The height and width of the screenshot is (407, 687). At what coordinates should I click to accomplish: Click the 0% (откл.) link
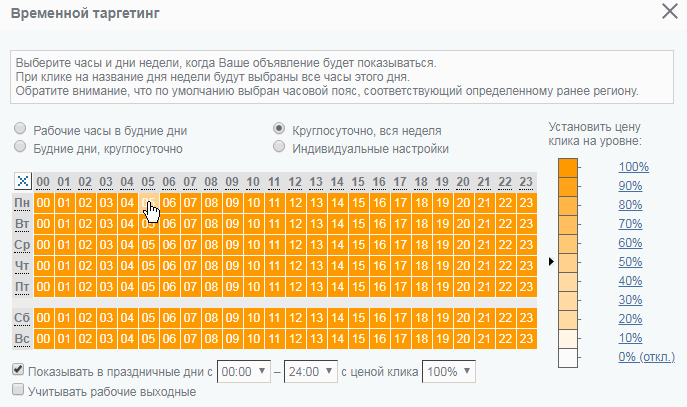click(x=647, y=357)
